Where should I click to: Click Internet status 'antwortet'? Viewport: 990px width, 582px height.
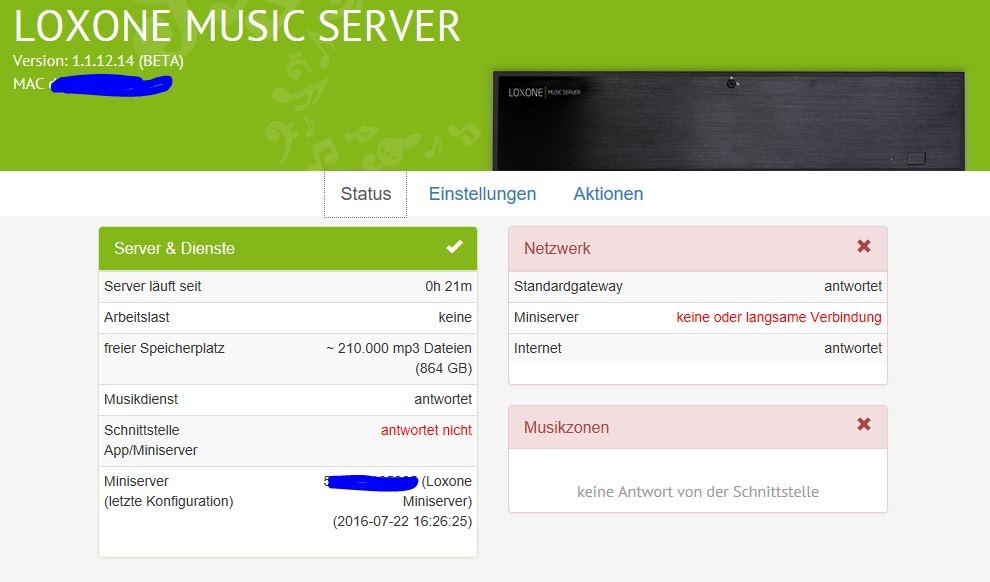(853, 348)
